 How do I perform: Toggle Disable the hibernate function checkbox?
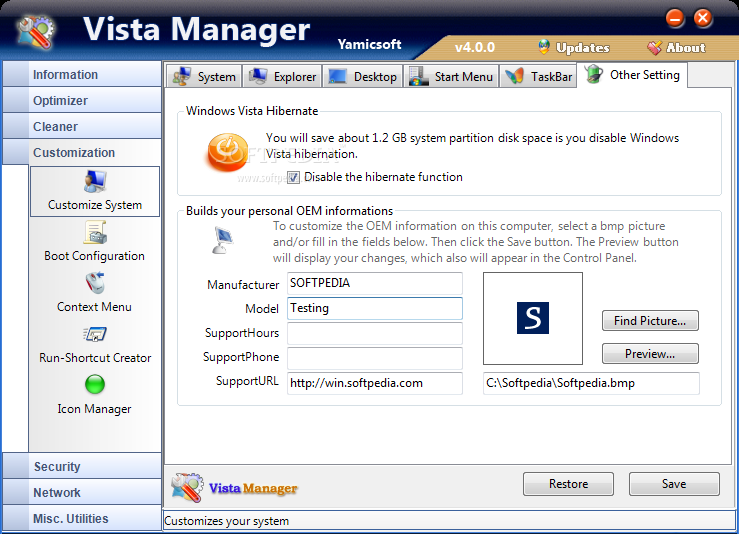tap(293, 178)
